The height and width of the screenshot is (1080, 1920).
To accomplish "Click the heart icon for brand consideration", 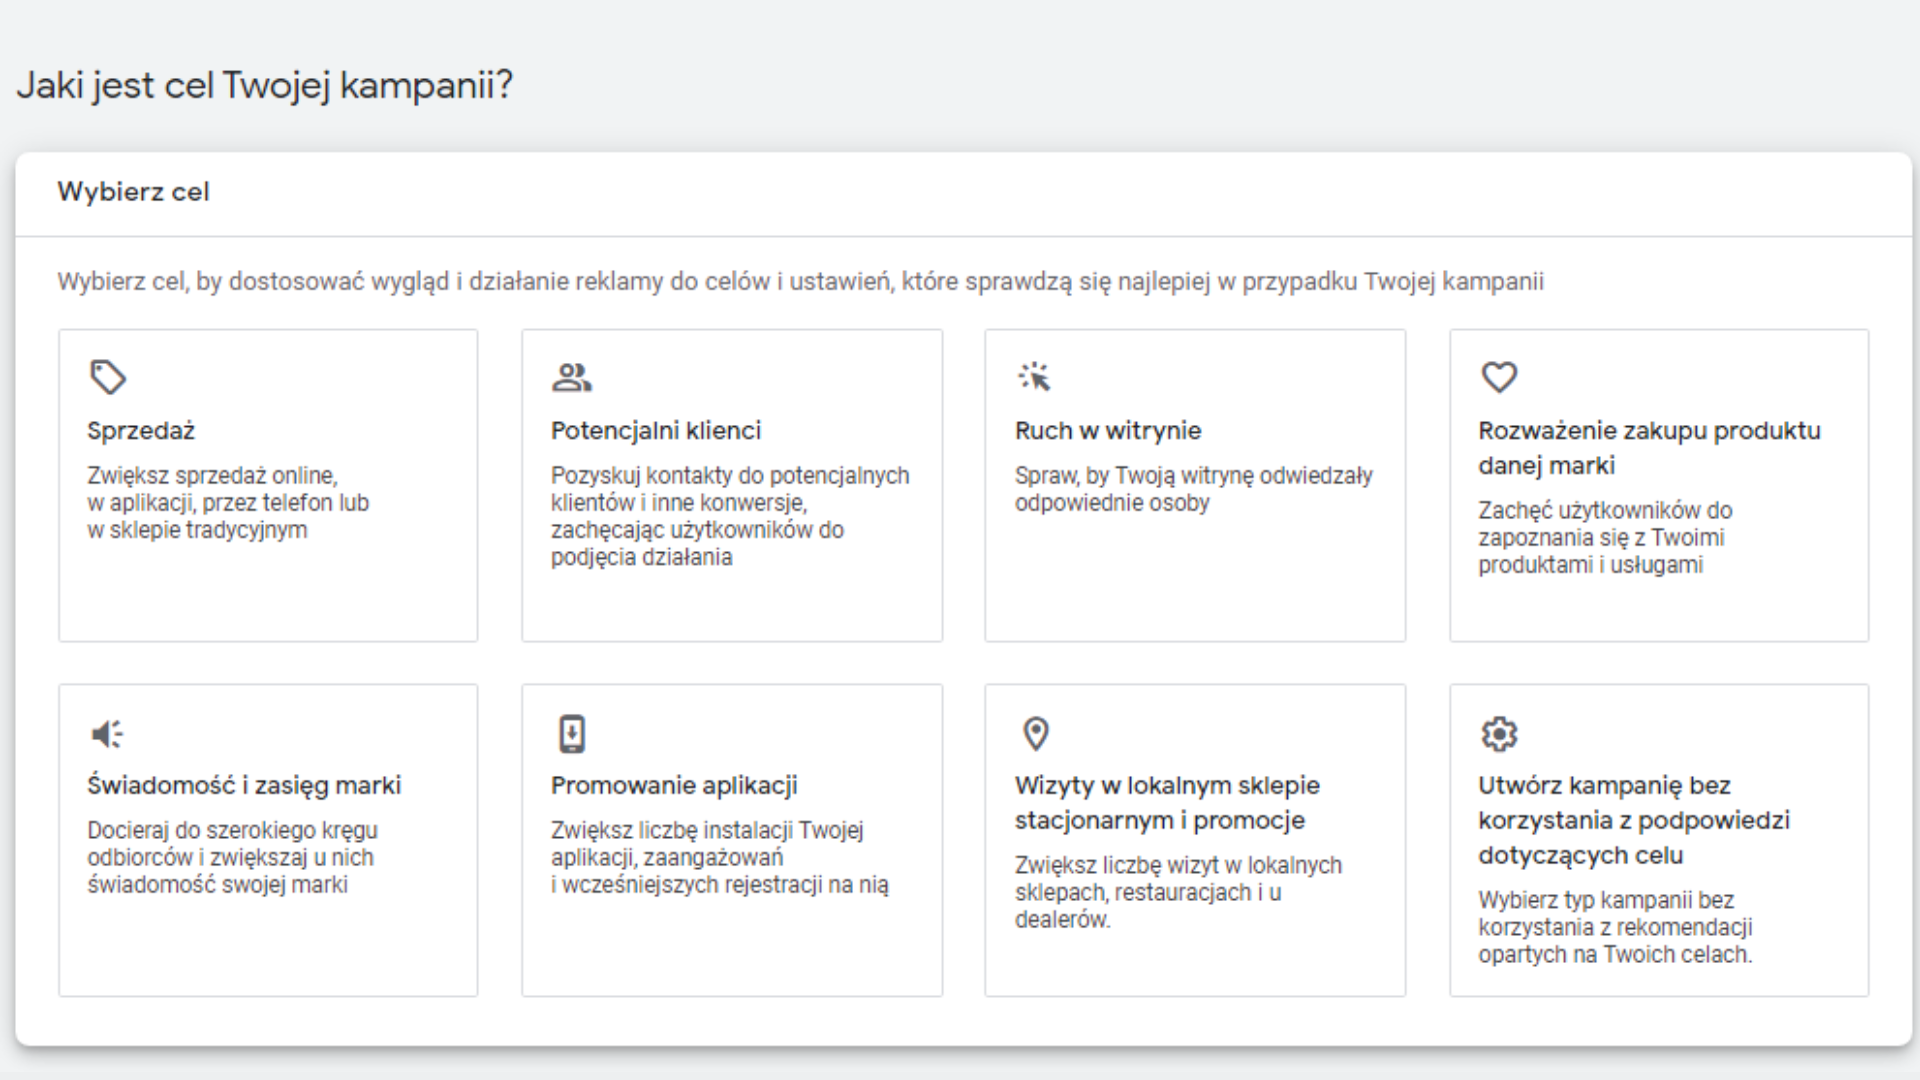I will [1499, 377].
